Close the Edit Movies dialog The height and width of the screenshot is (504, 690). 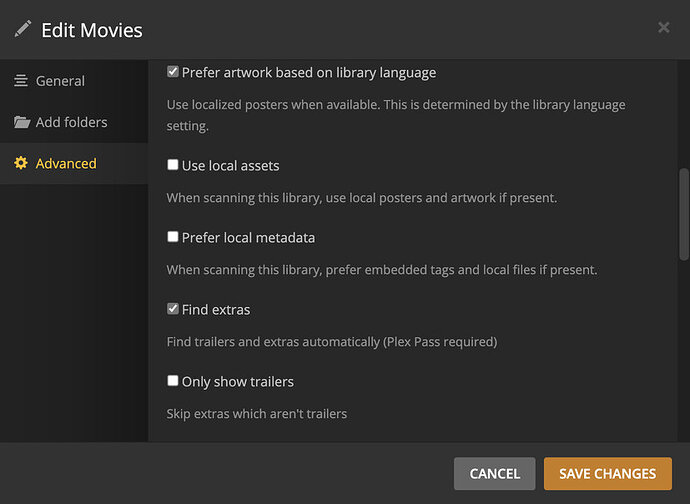664,28
